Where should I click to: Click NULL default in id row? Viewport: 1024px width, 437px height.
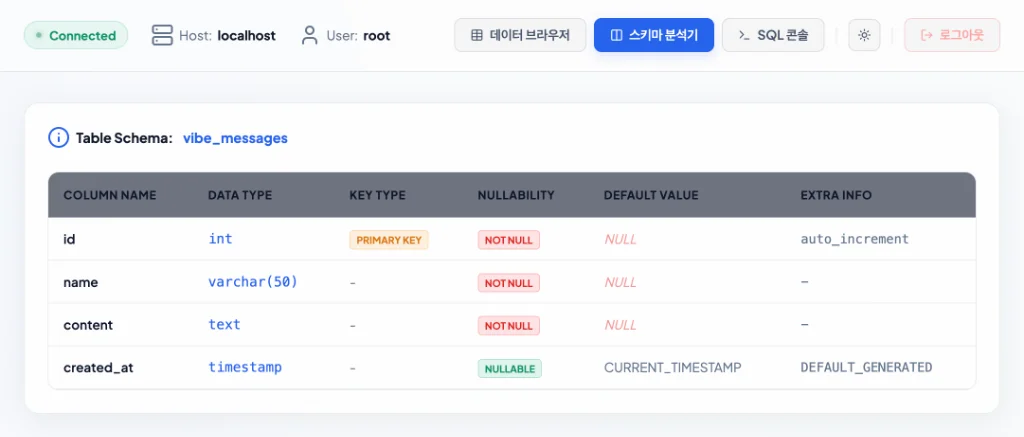620,240
